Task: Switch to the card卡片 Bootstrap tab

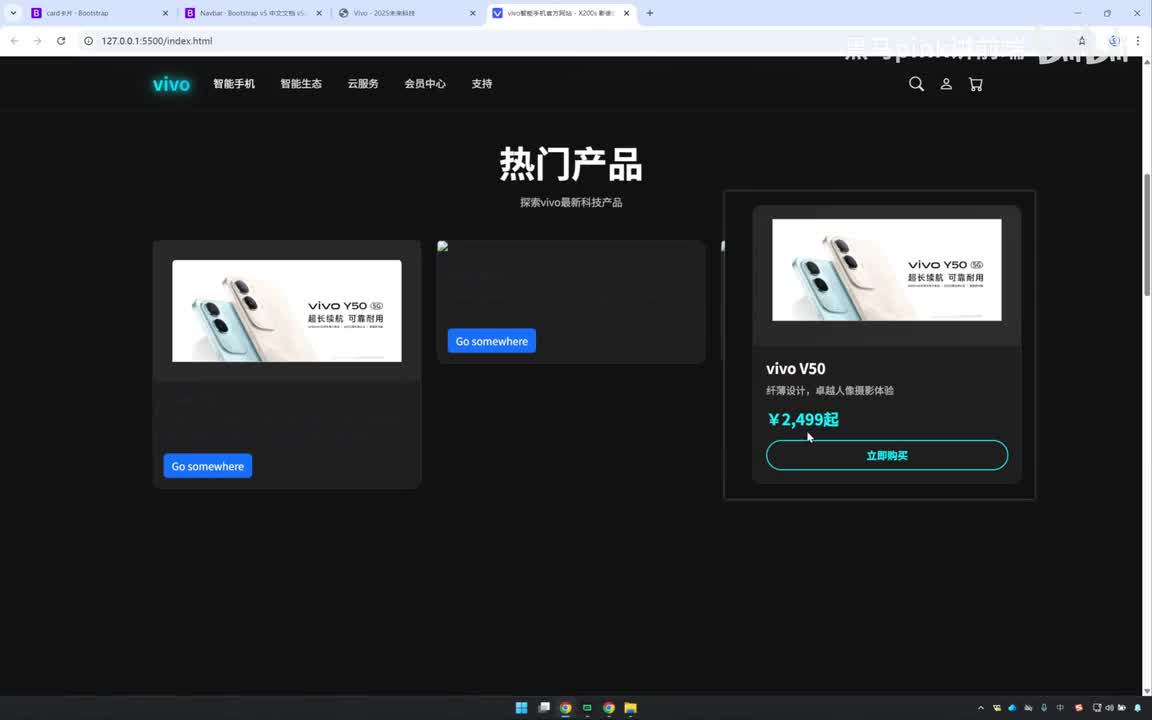Action: (x=100, y=13)
